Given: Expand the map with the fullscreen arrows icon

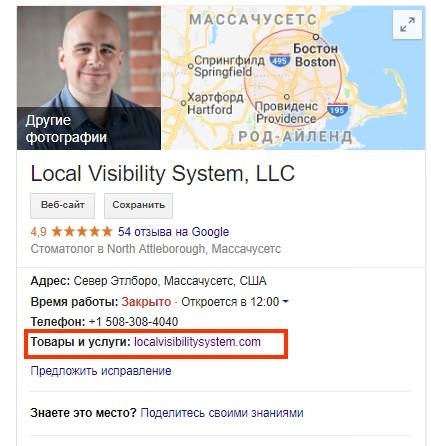Looking at the screenshot, I should pyautogui.click(x=407, y=25).
